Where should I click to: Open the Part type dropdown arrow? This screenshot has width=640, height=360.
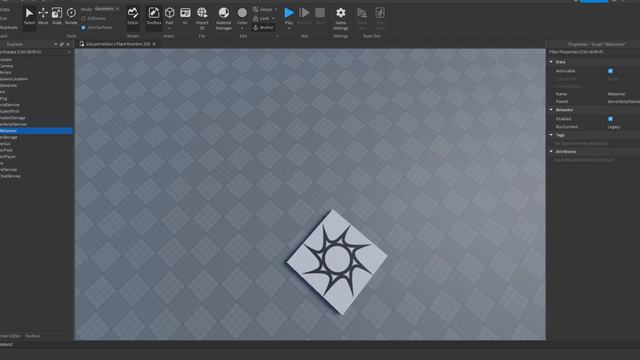click(x=169, y=28)
